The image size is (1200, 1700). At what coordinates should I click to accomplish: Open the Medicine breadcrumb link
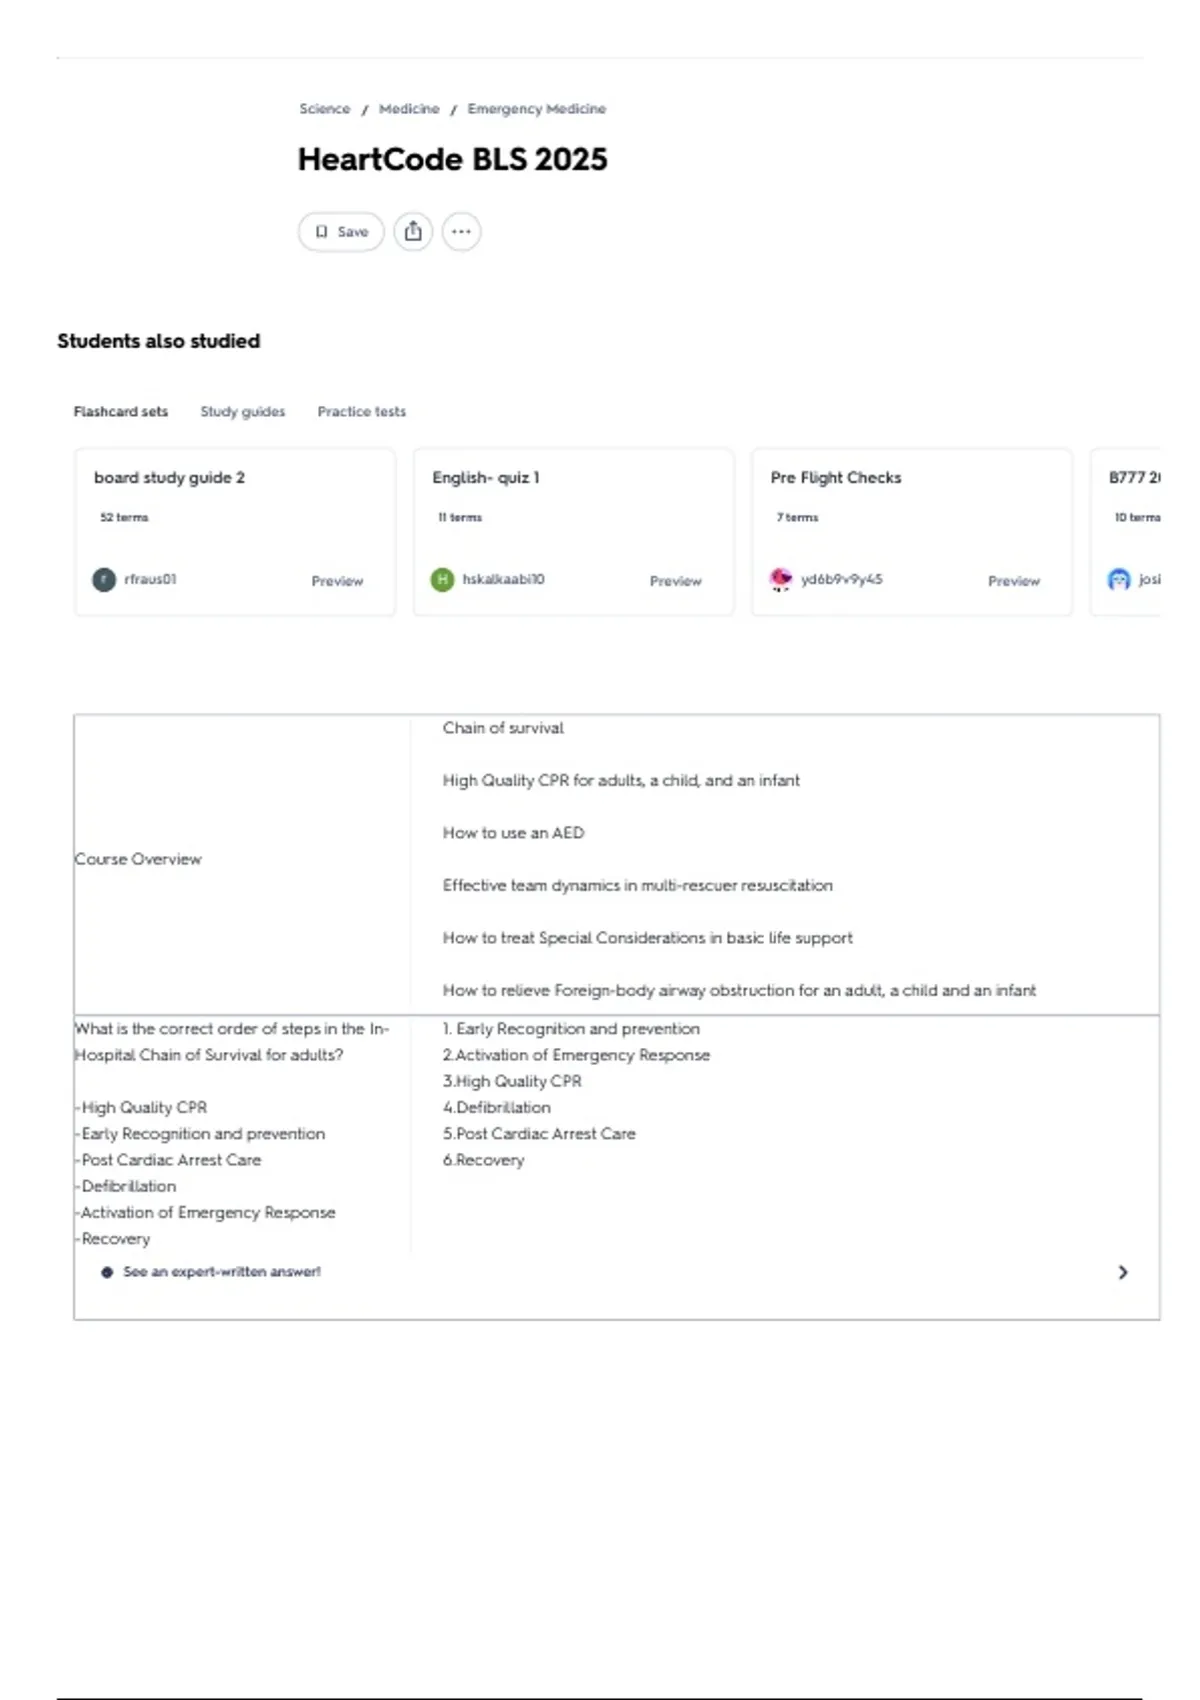click(409, 109)
